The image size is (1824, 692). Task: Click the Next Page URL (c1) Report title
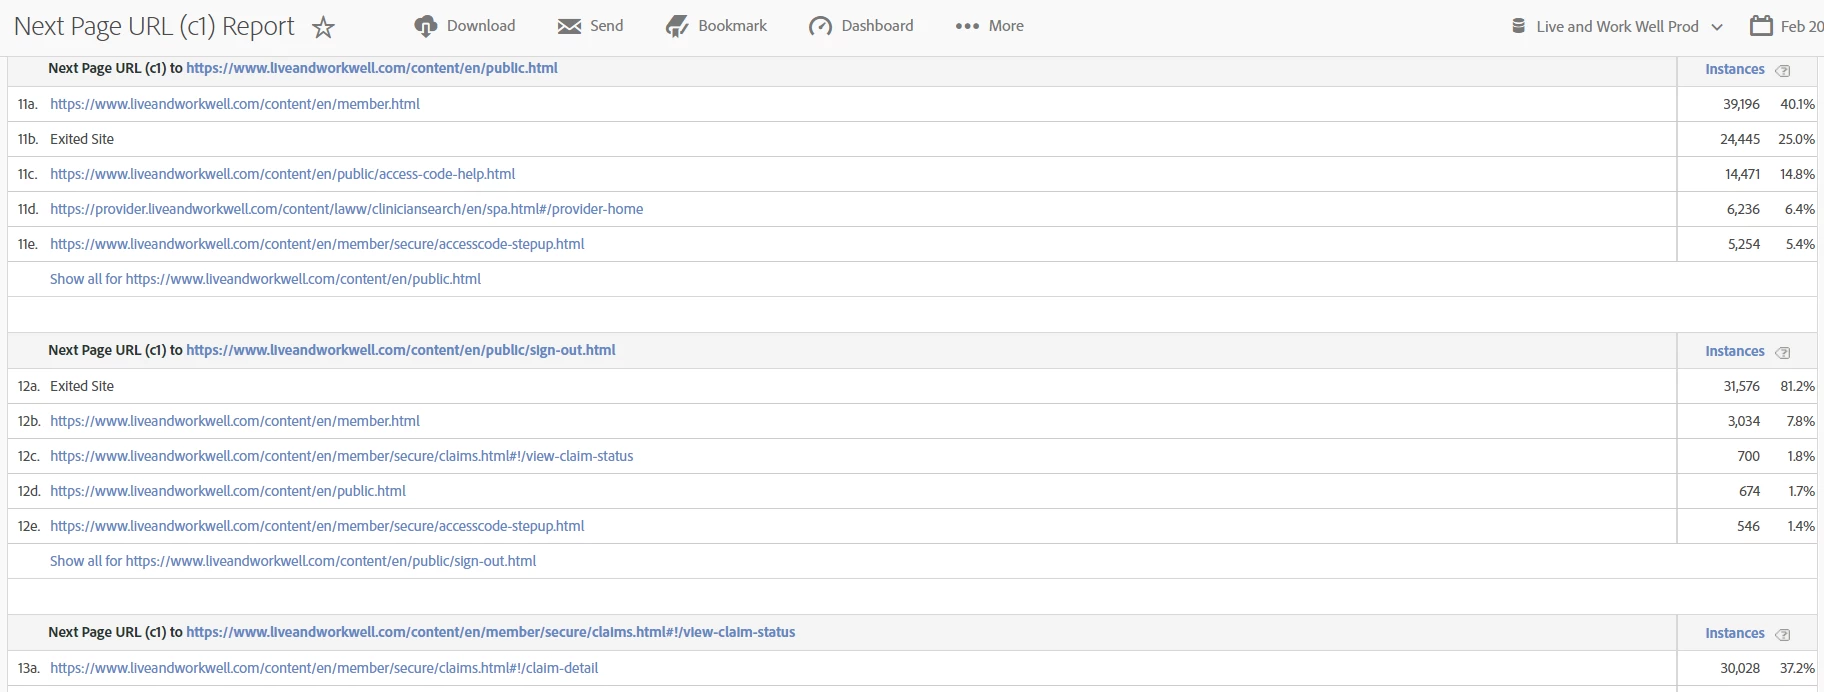coord(154,27)
